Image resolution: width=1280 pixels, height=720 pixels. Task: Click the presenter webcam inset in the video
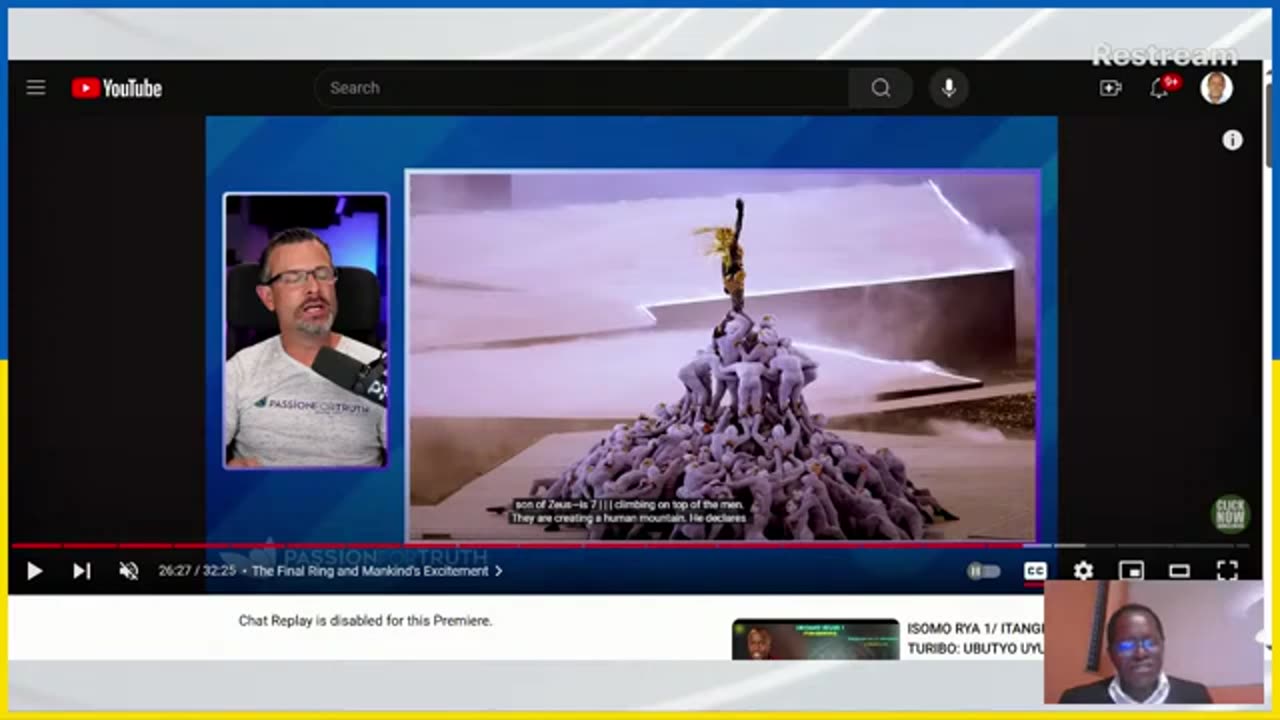point(306,331)
